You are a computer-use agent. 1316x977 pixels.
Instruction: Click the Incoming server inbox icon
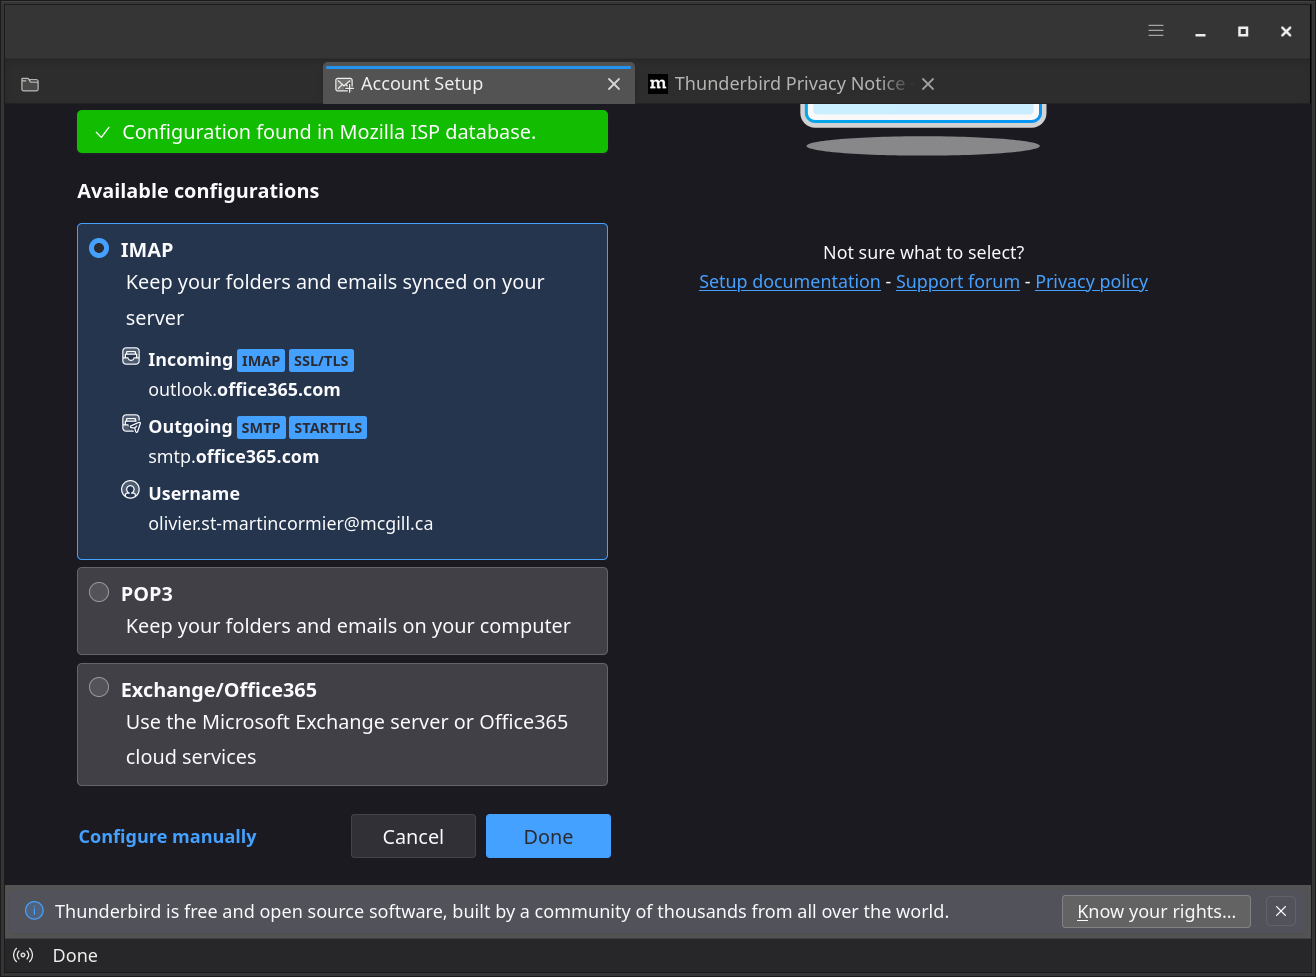click(x=131, y=356)
